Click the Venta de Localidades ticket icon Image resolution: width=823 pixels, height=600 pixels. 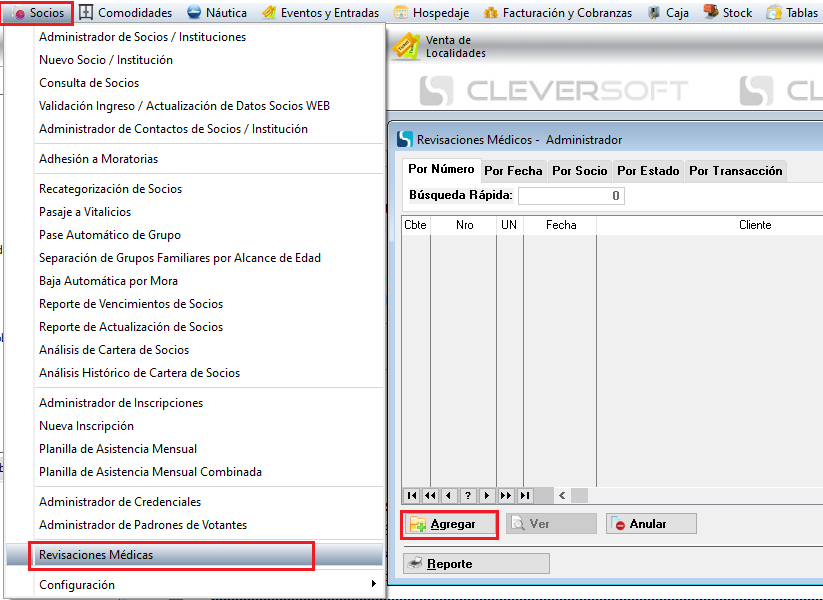(x=406, y=46)
